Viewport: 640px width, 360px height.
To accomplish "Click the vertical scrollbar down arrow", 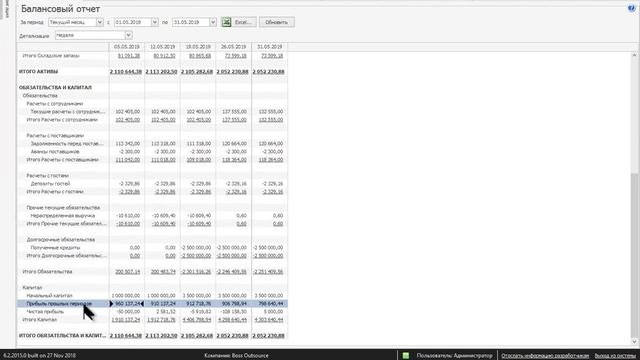I will pos(634,342).
